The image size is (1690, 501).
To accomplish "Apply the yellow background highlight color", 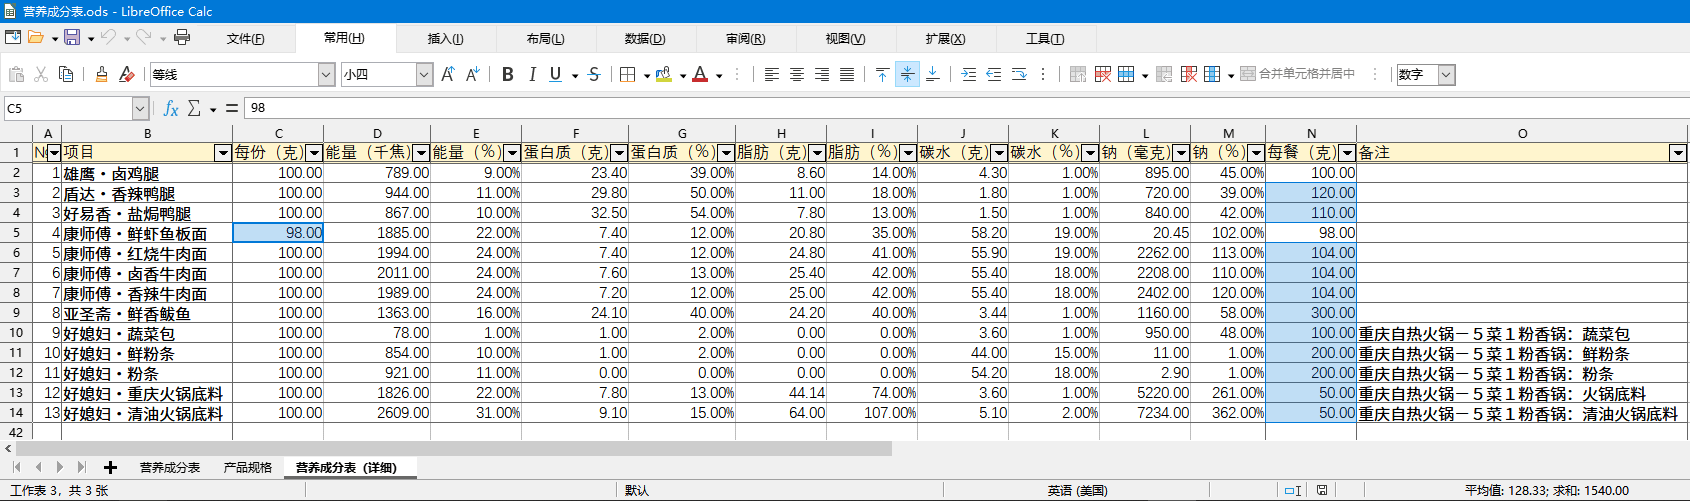I will pos(664,74).
